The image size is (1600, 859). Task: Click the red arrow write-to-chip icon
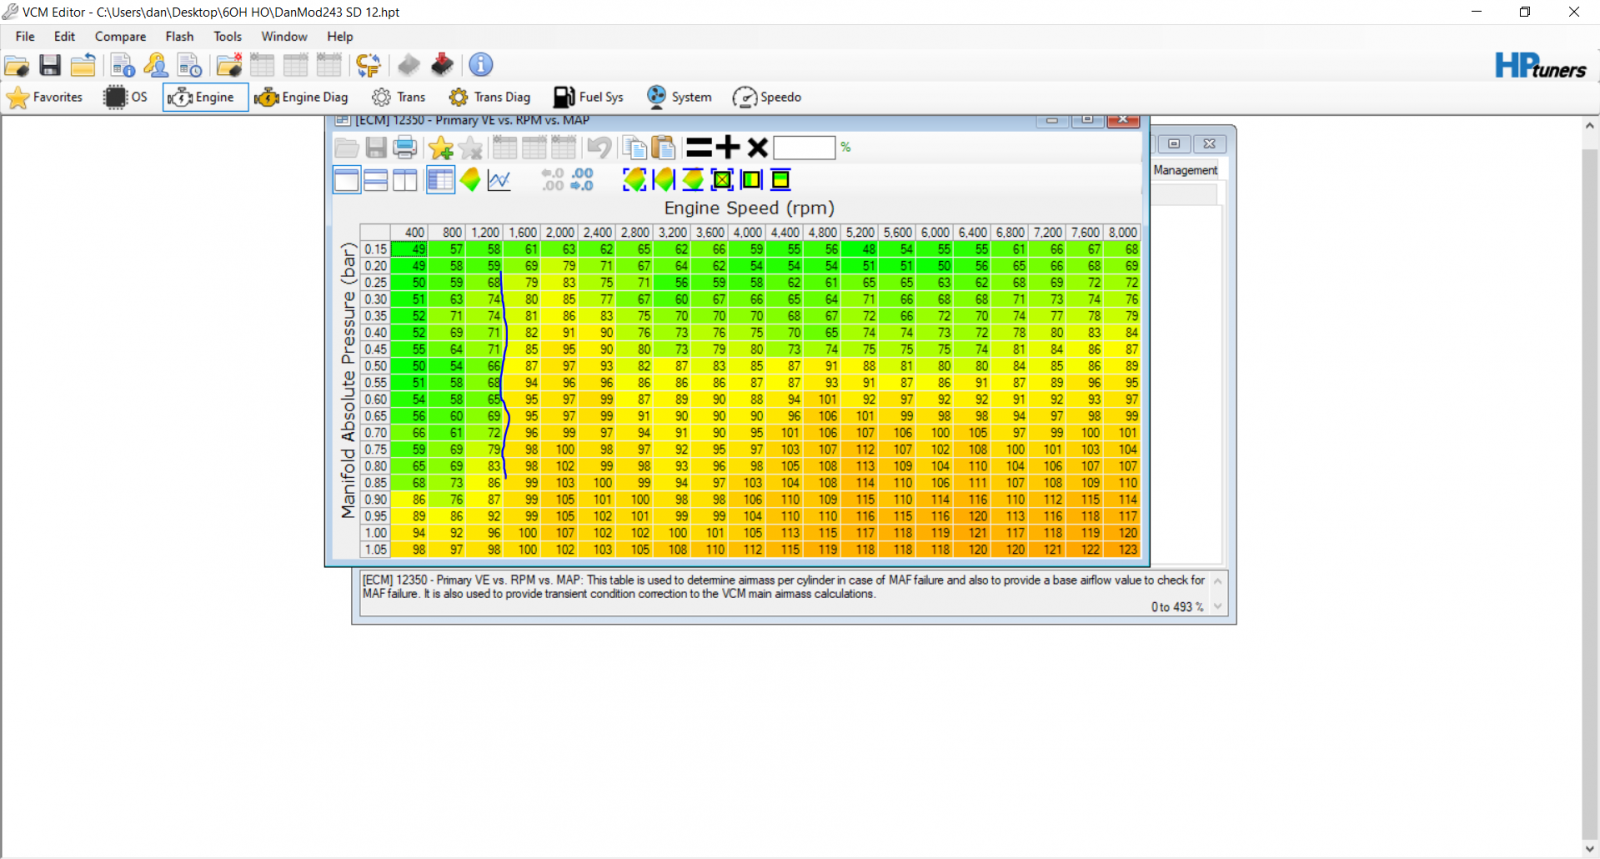click(442, 65)
